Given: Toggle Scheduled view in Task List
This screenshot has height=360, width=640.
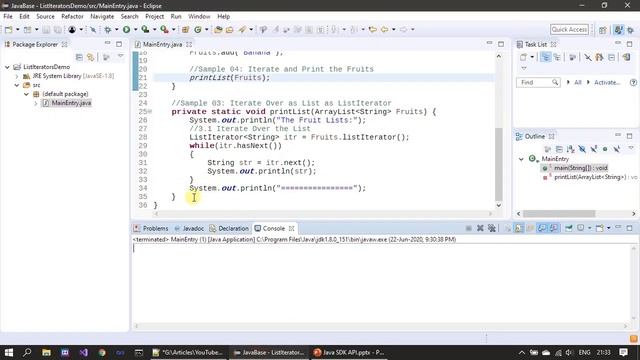Looking at the screenshot, I should click(557, 57).
